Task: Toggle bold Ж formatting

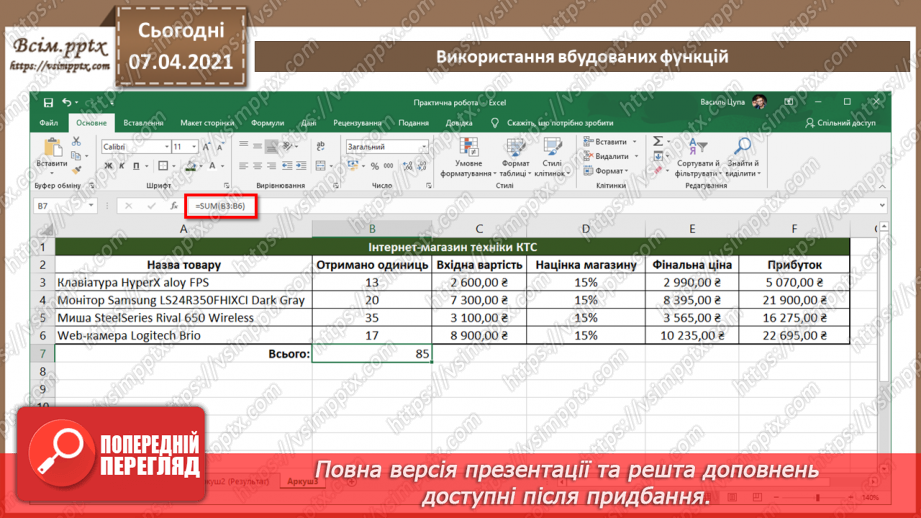Action: coord(108,166)
